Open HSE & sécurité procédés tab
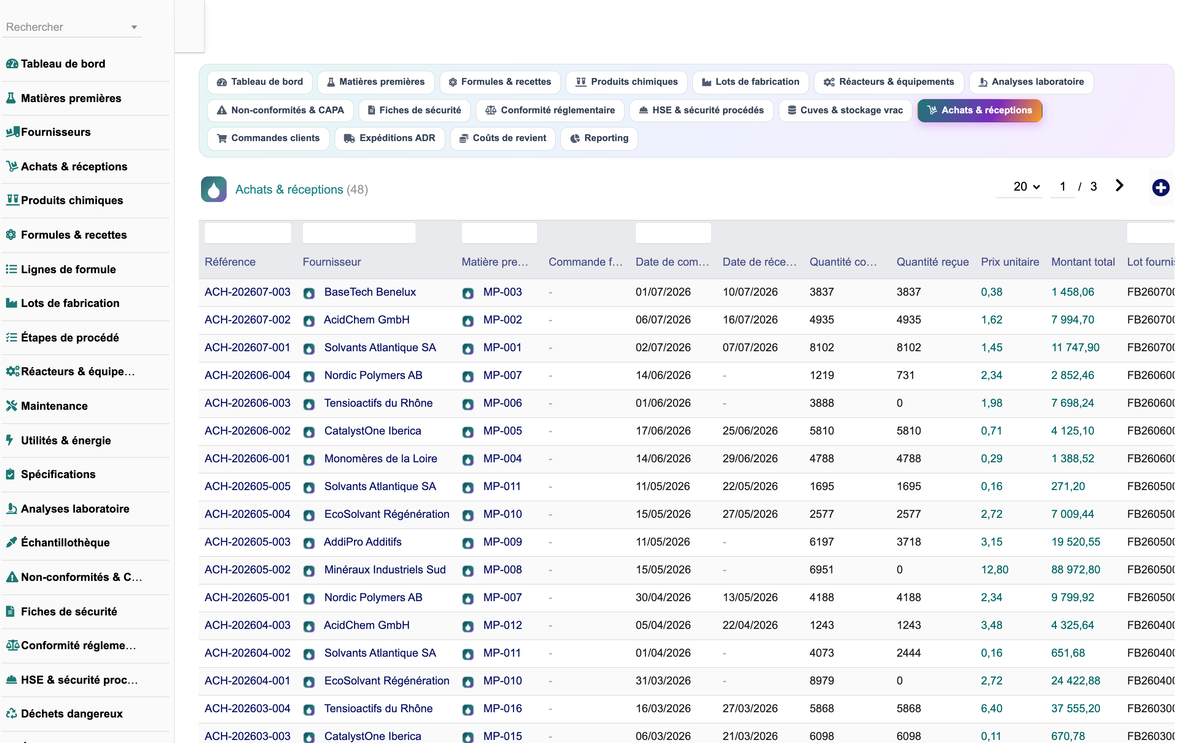Screen dimensions: 1200x743 (701, 110)
